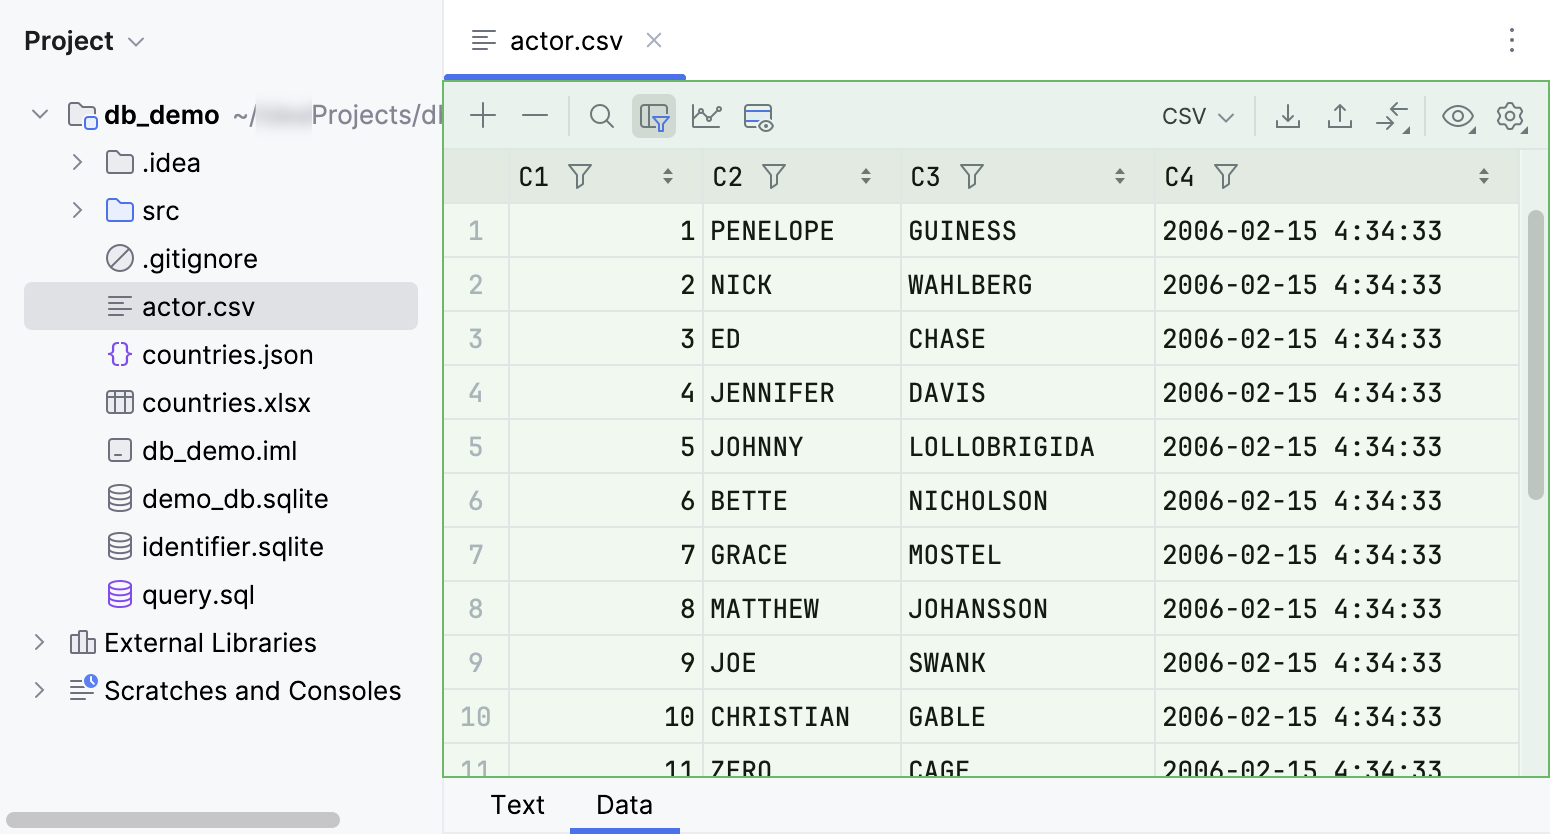1550x834 pixels.
Task: Toggle the column filter icon
Action: pyautogui.click(x=653, y=116)
